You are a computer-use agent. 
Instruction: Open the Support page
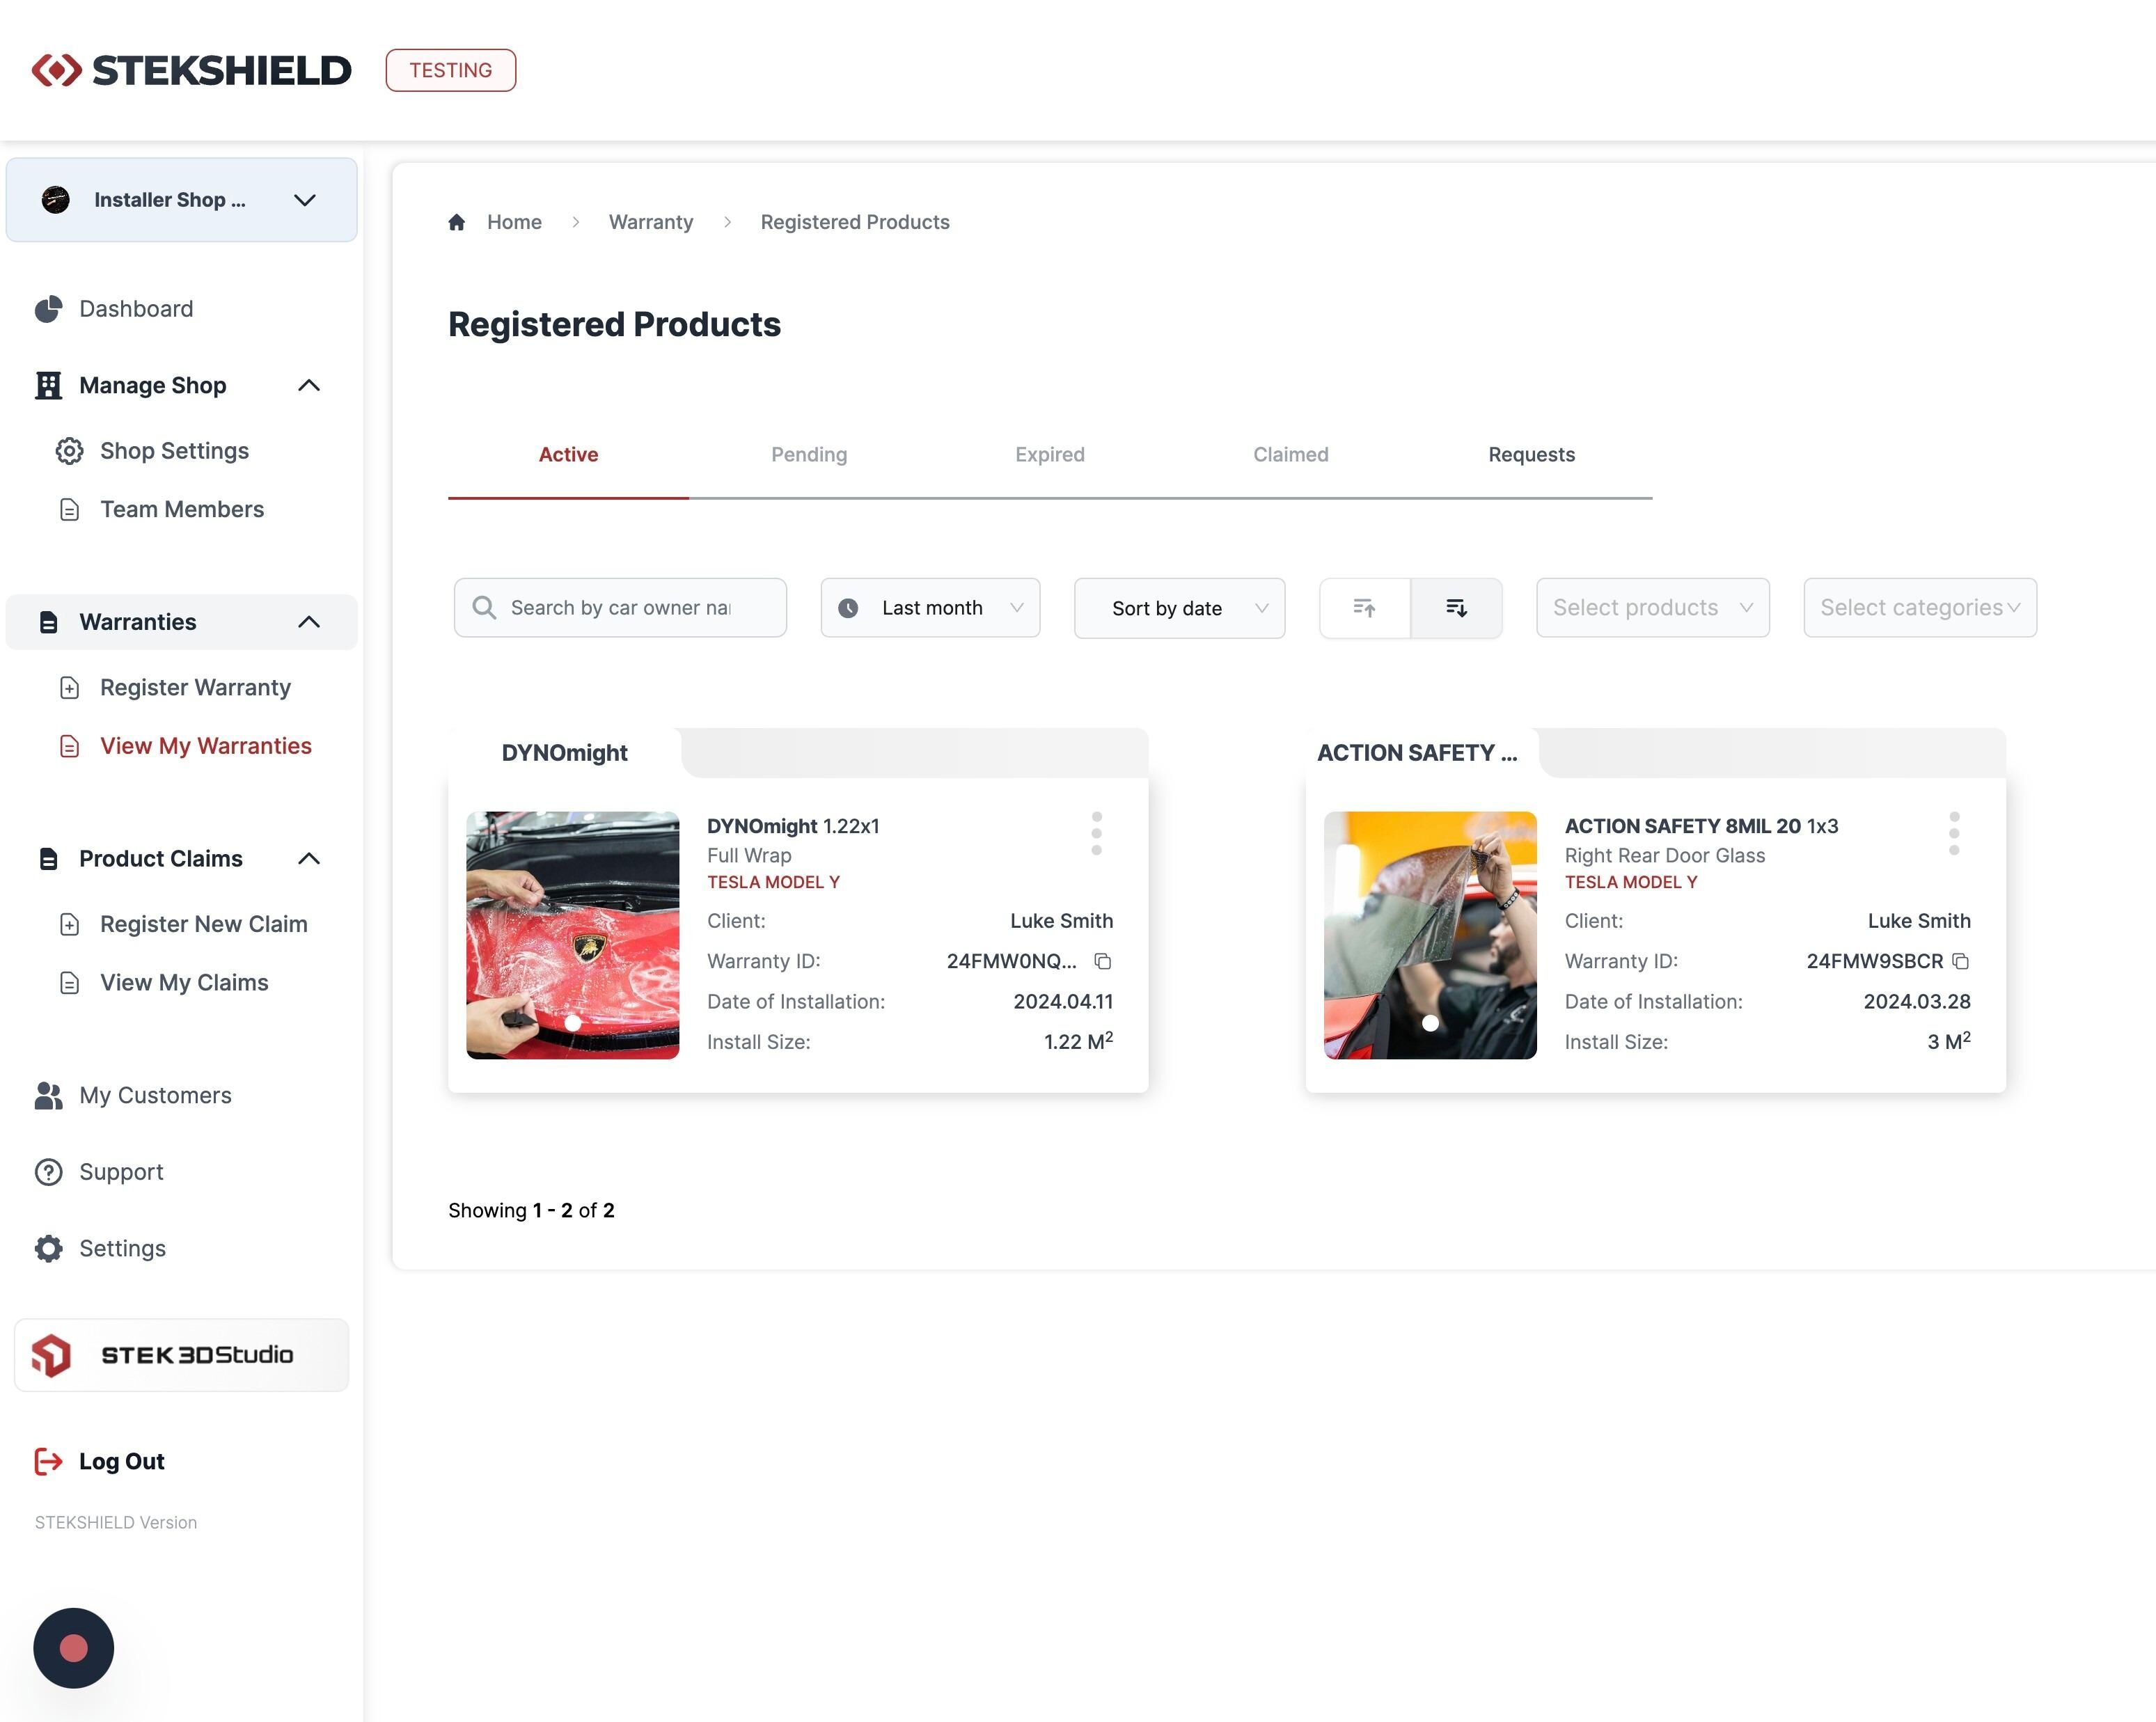(x=121, y=1172)
